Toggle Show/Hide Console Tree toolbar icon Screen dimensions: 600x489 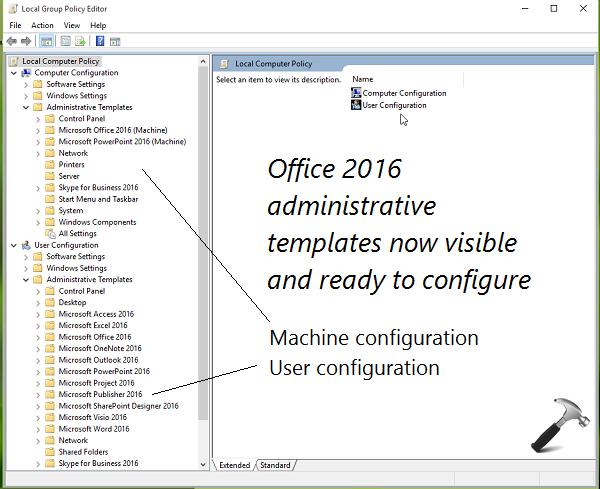point(46,41)
